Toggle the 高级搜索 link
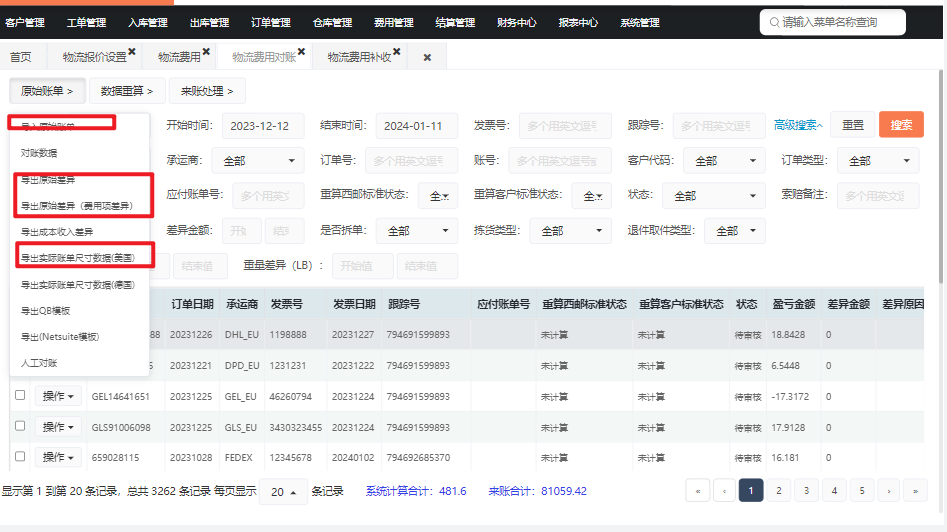Viewport: 947px width, 532px height. (798, 125)
